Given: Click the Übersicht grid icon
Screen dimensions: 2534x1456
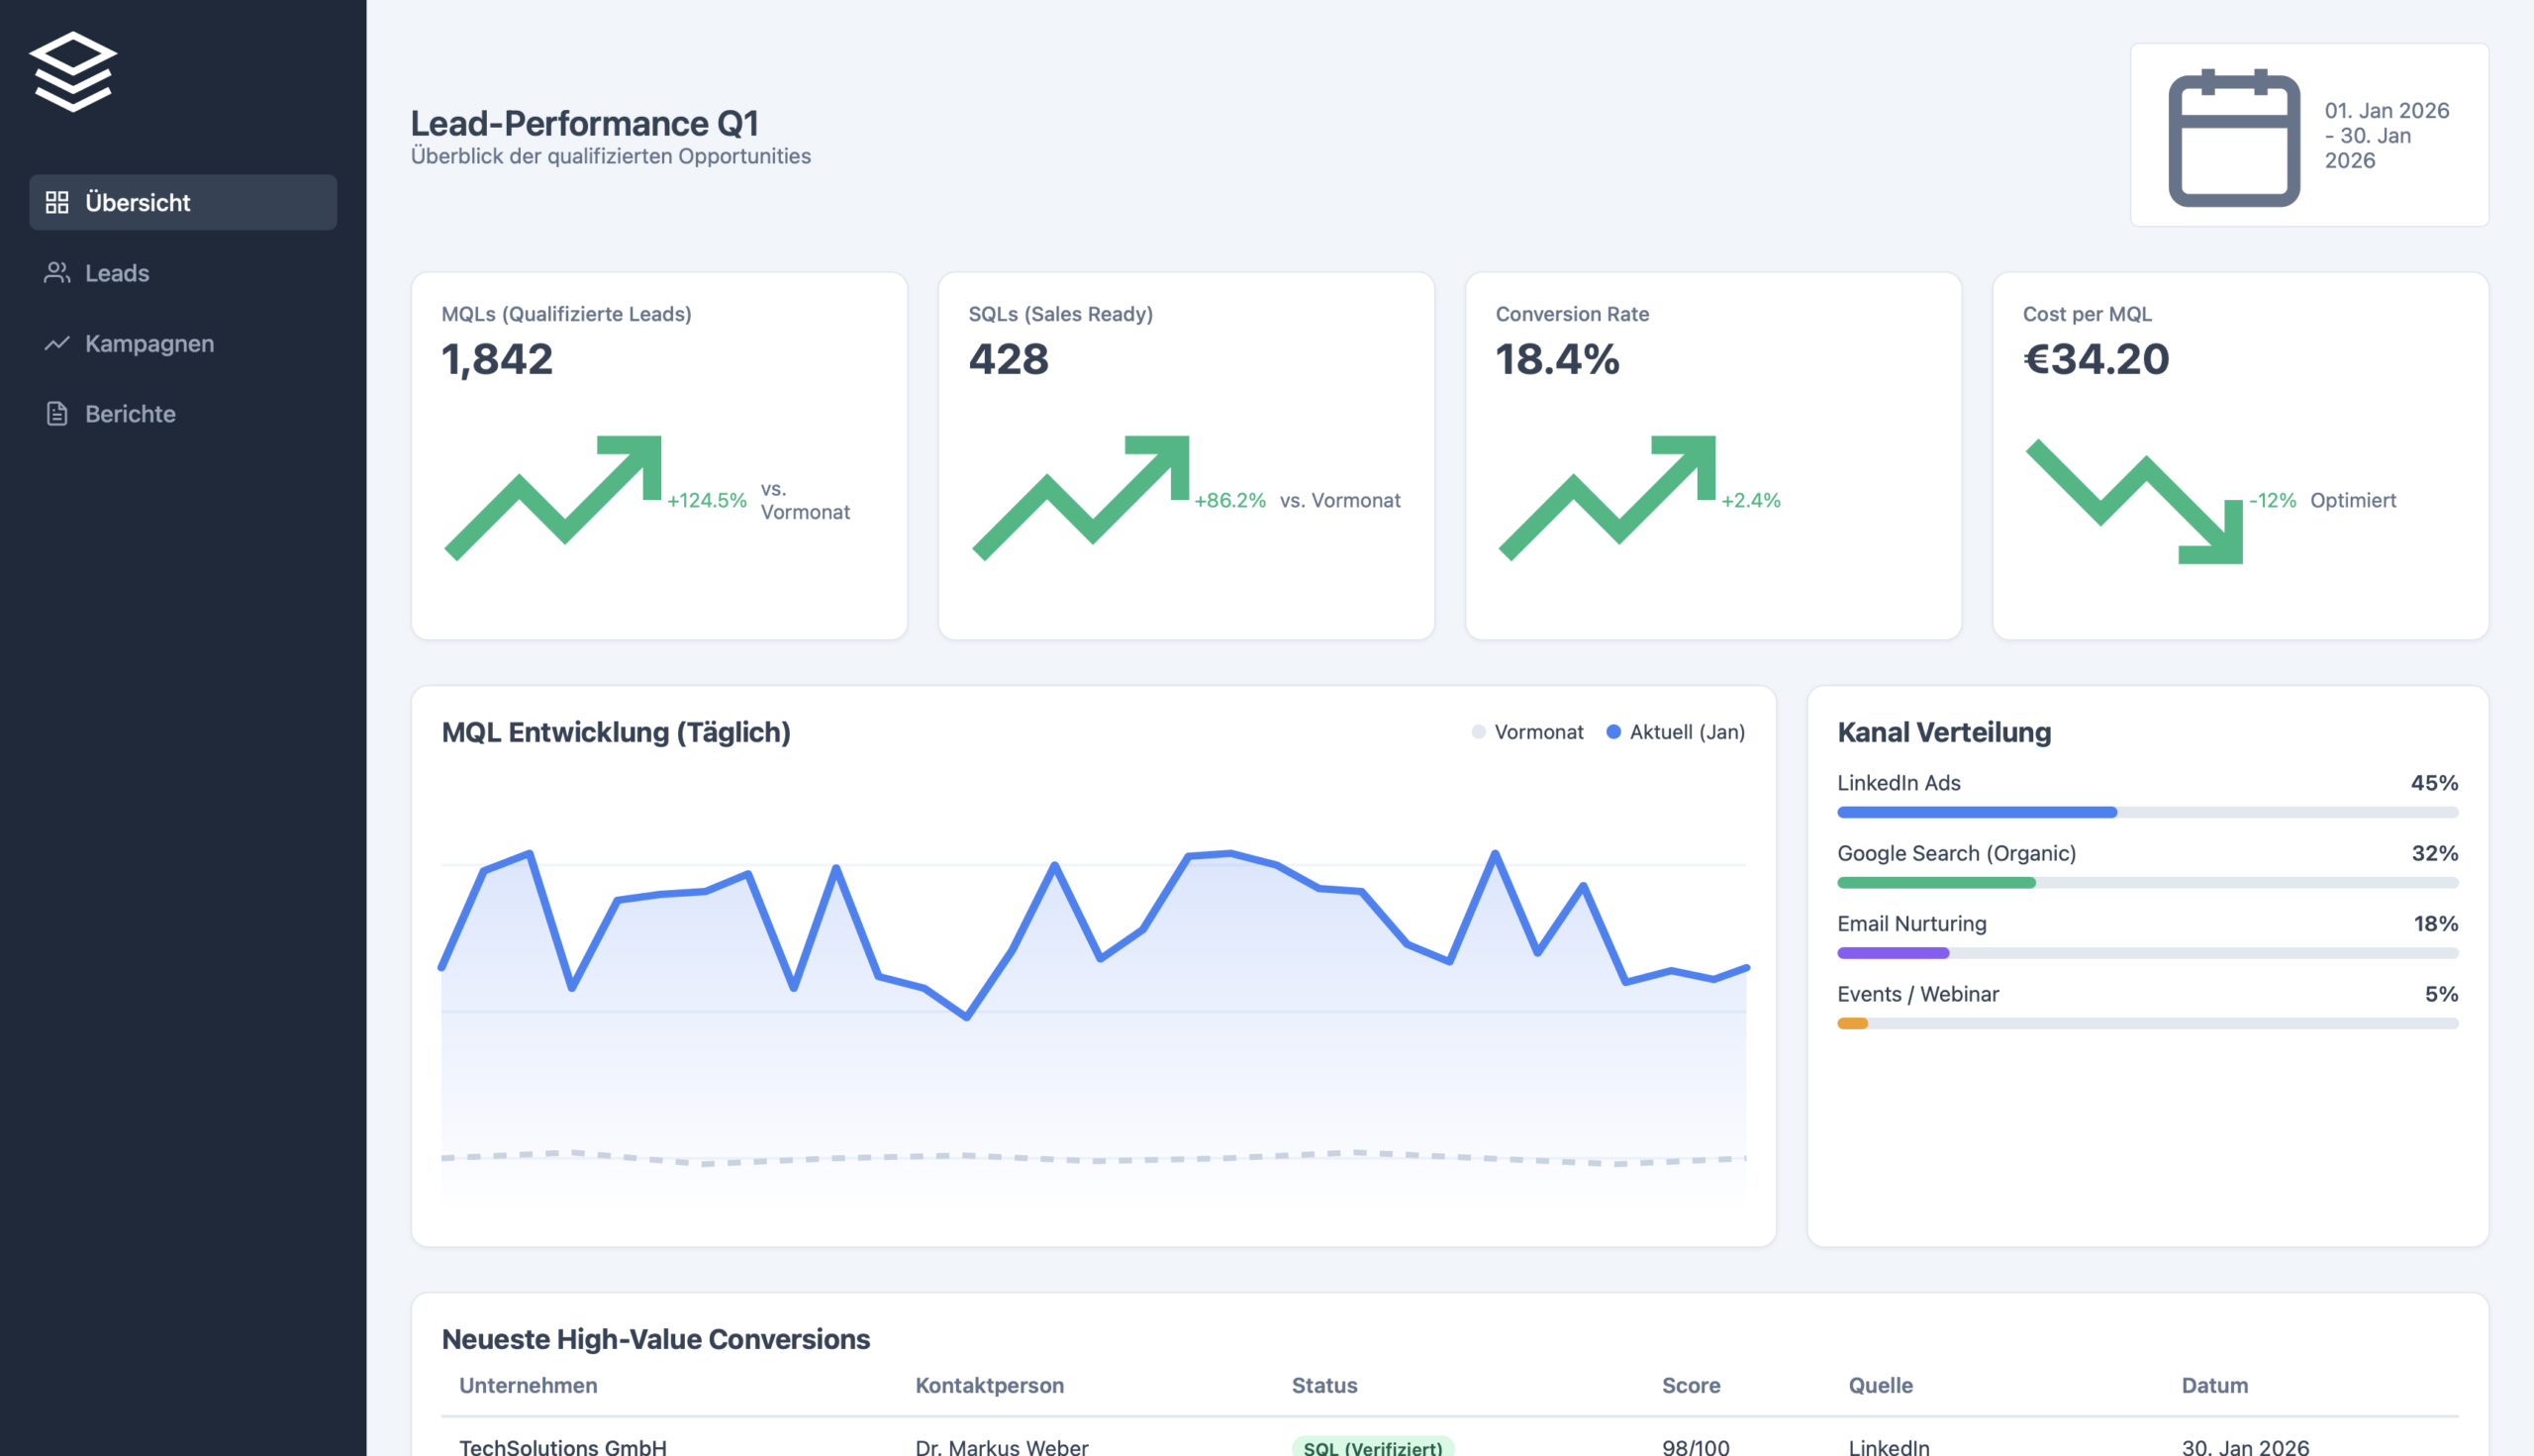Looking at the screenshot, I should point(57,202).
